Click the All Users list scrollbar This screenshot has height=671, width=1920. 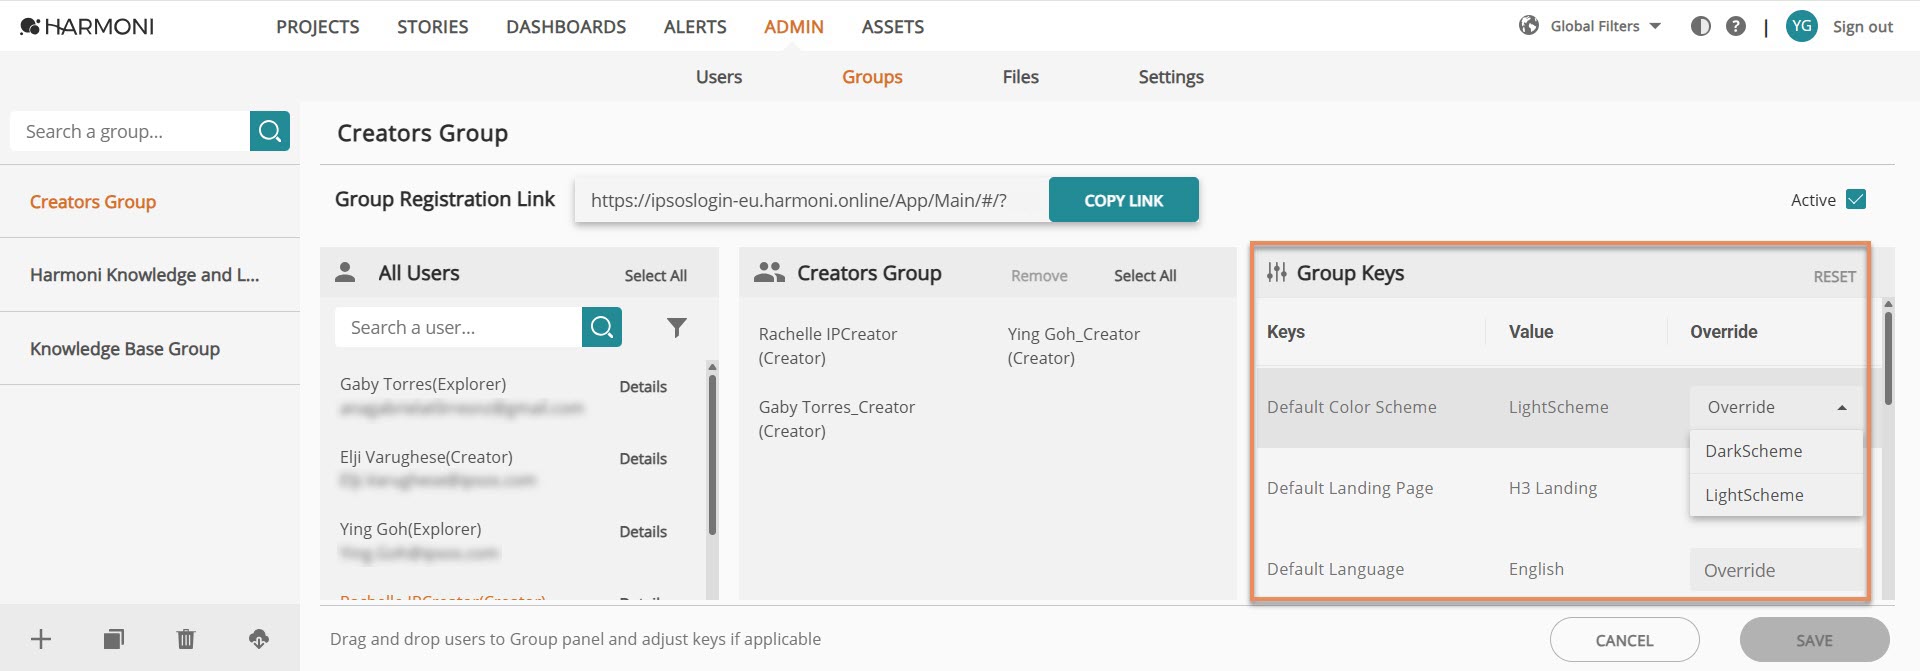click(712, 450)
